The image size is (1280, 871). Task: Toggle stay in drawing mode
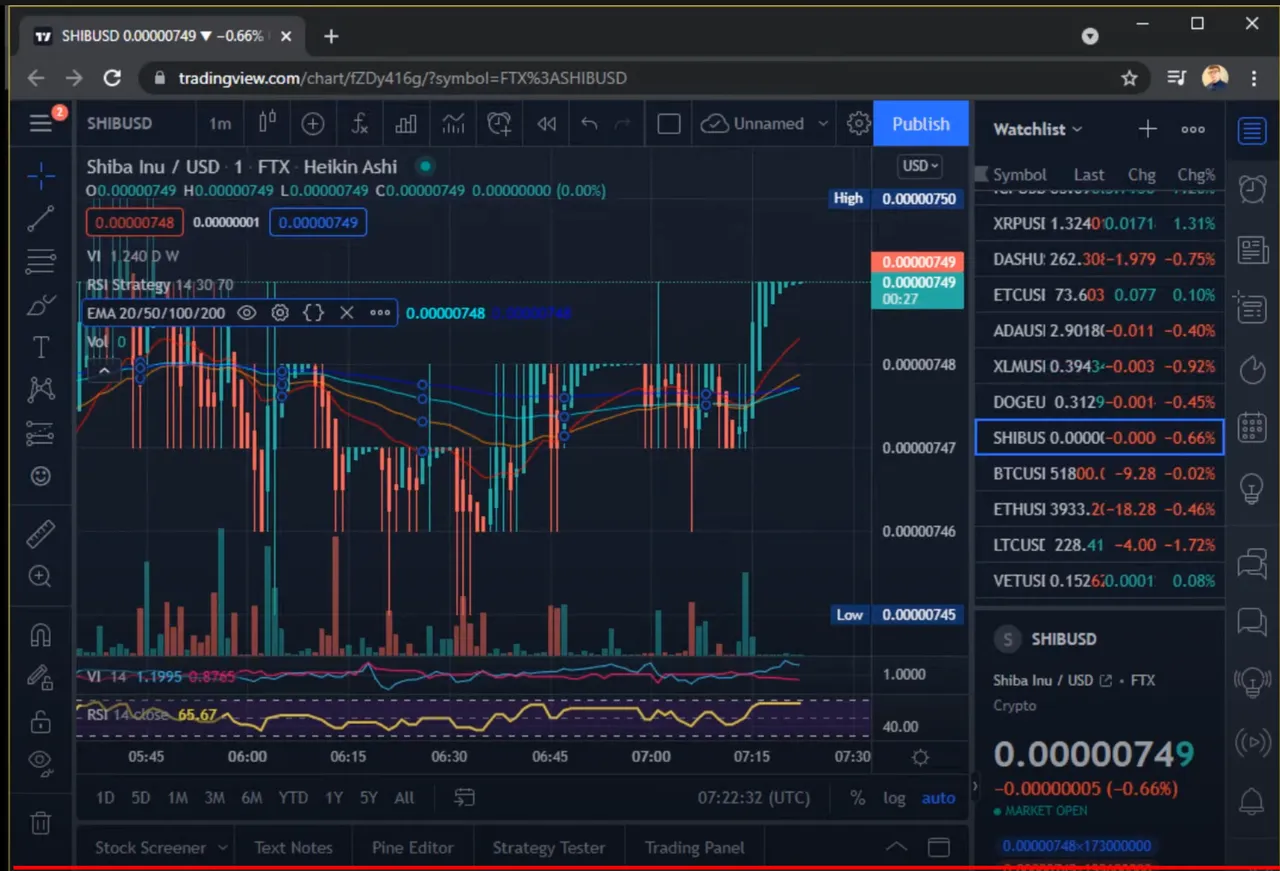(41, 677)
